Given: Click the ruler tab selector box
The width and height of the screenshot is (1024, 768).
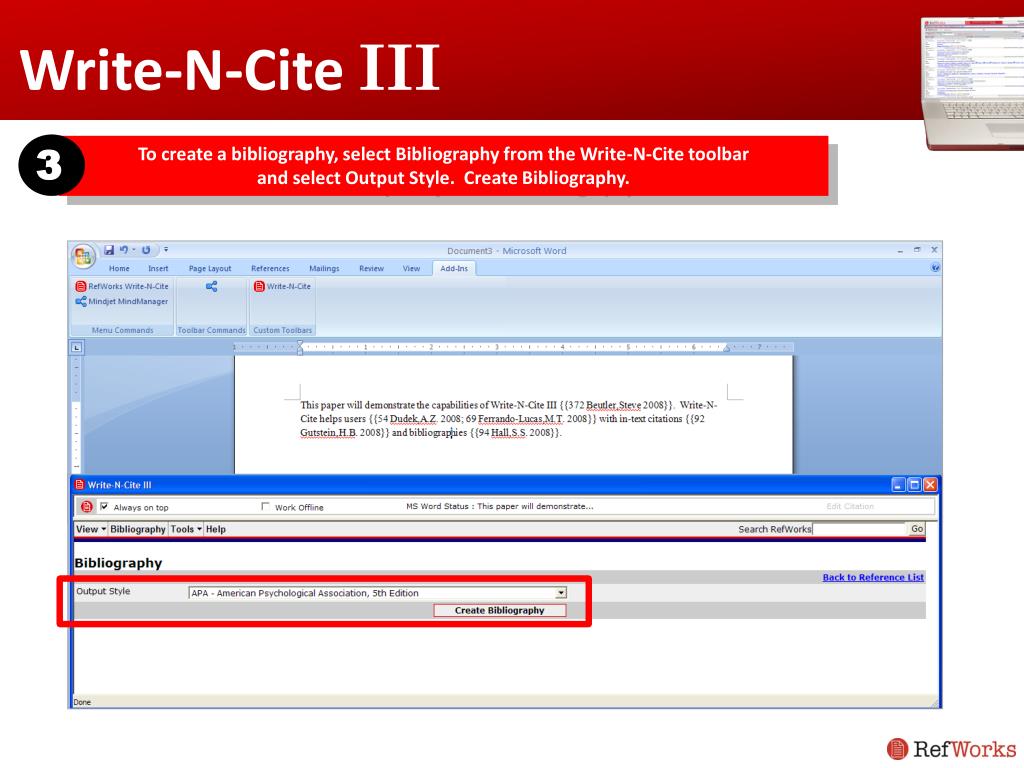Looking at the screenshot, I should click(x=77, y=347).
